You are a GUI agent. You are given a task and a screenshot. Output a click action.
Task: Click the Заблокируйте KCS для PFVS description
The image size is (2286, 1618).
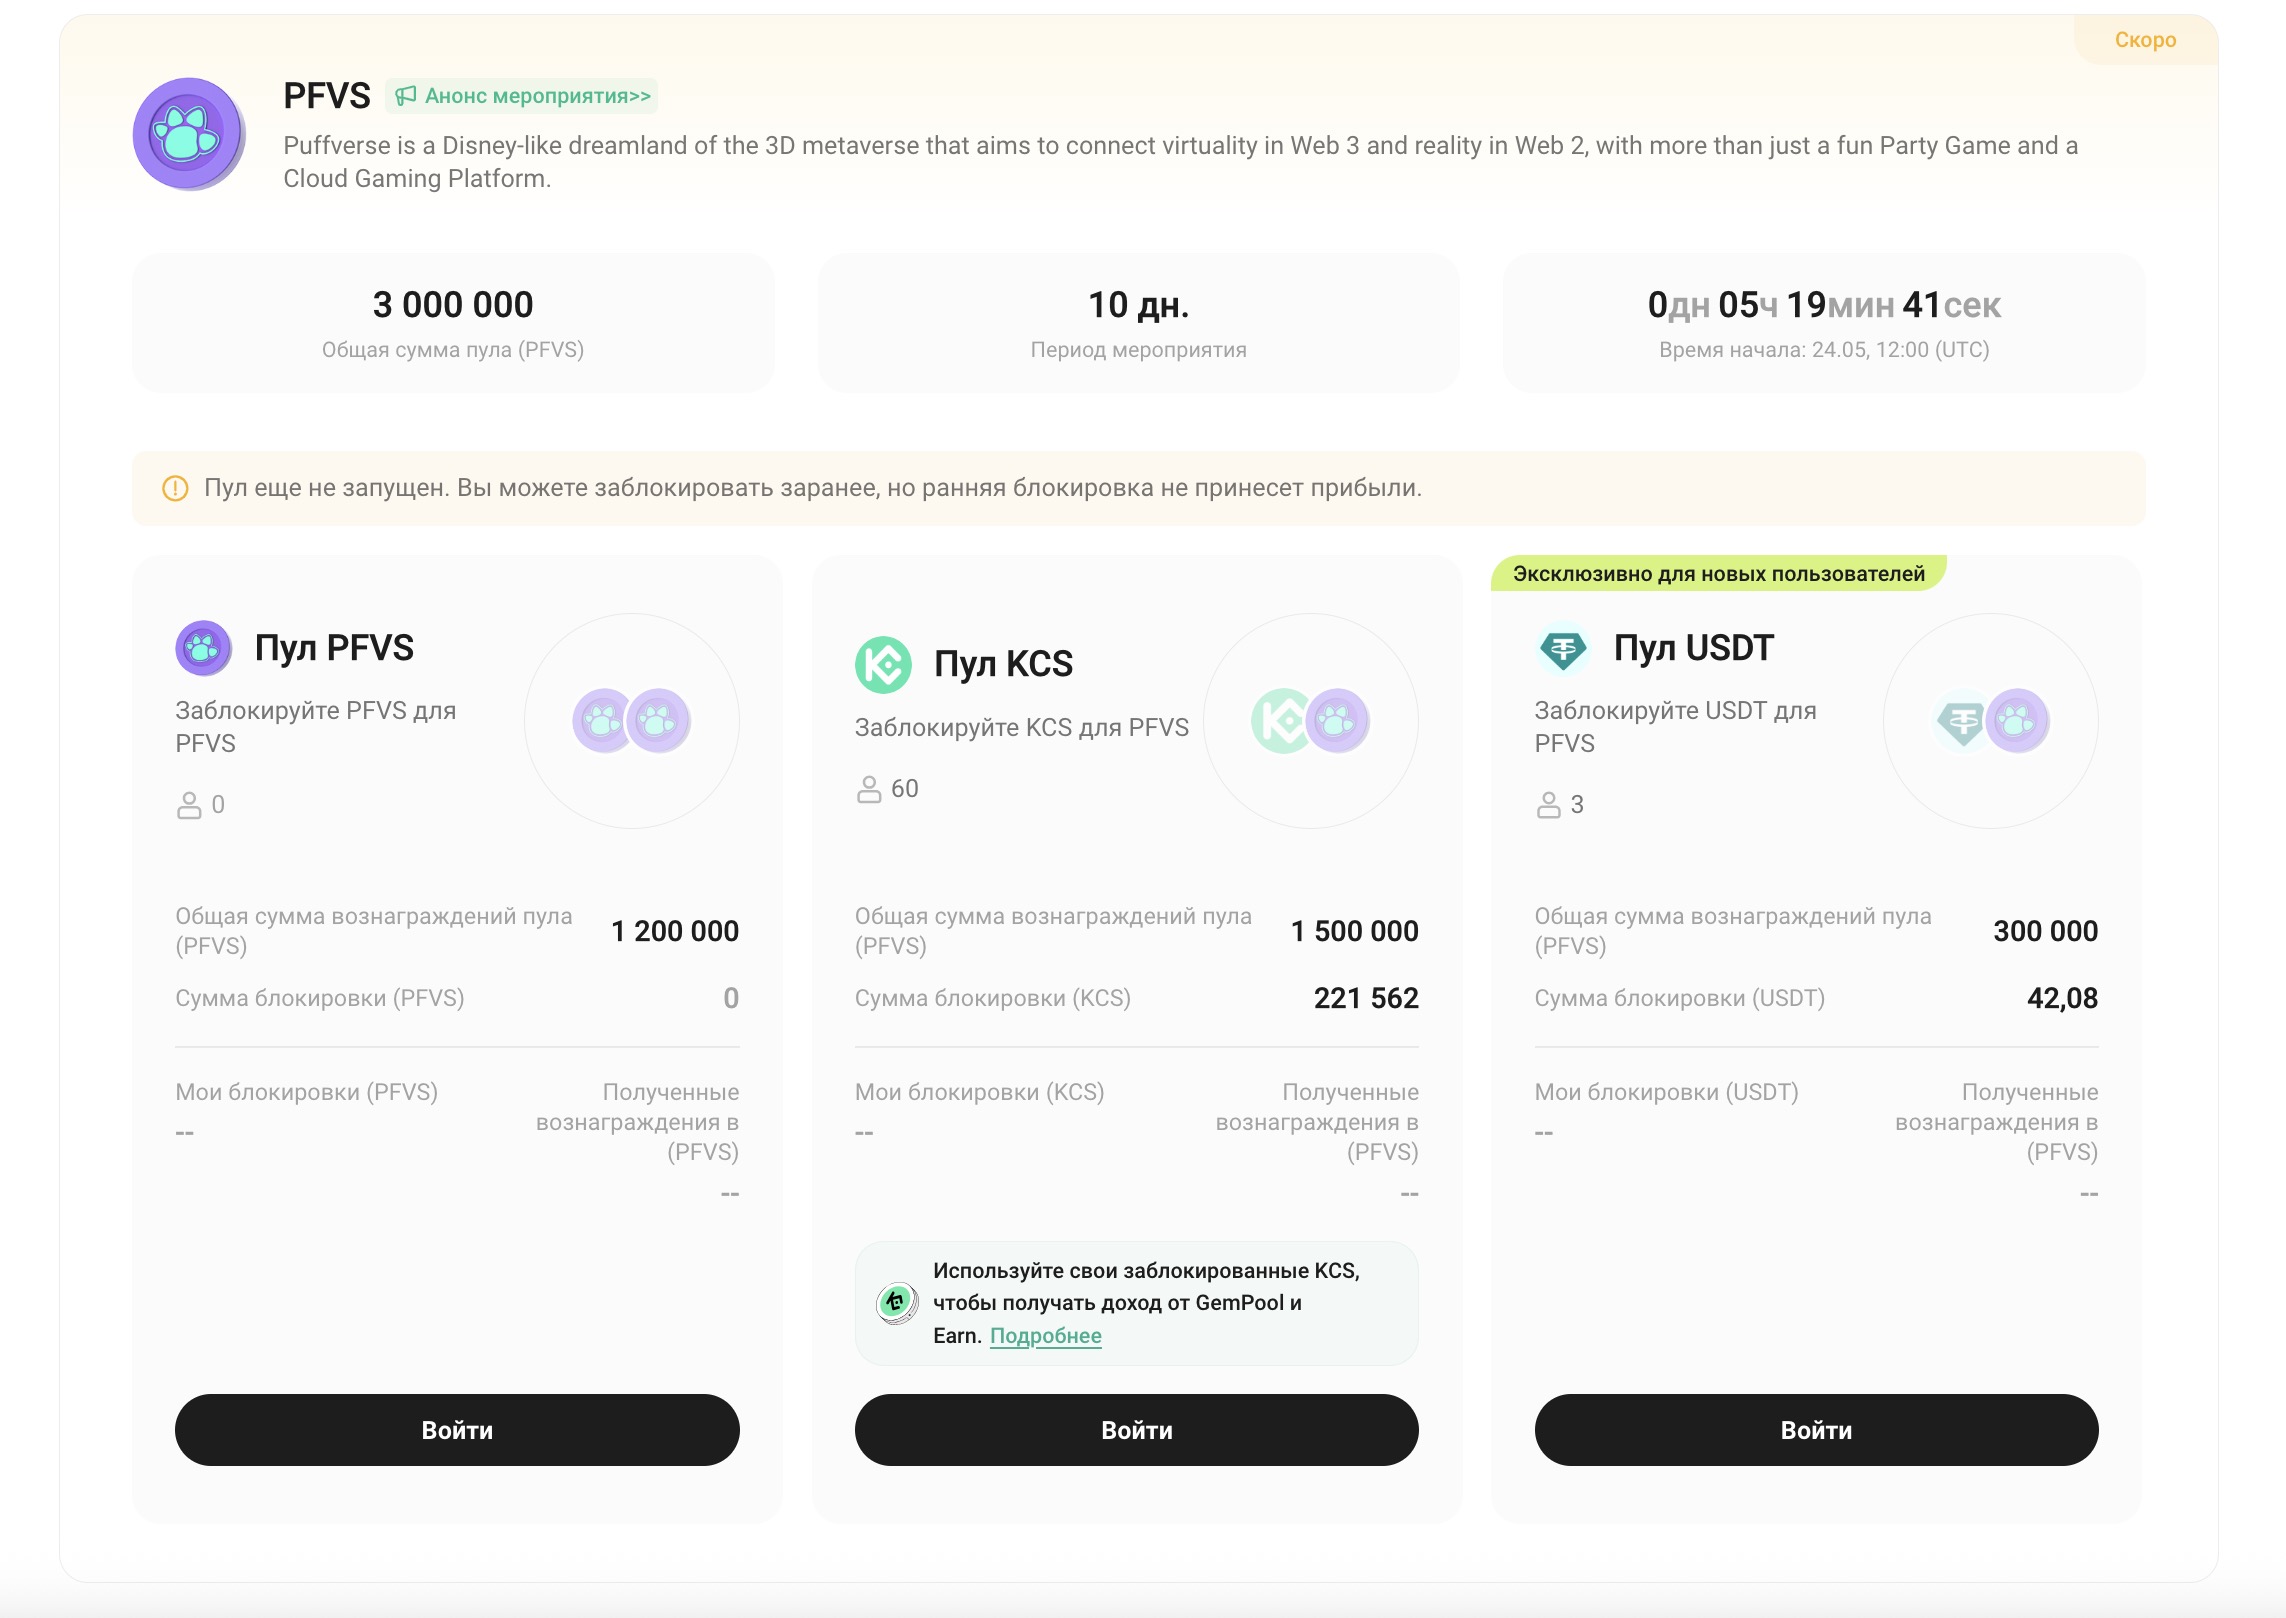pyautogui.click(x=1021, y=728)
